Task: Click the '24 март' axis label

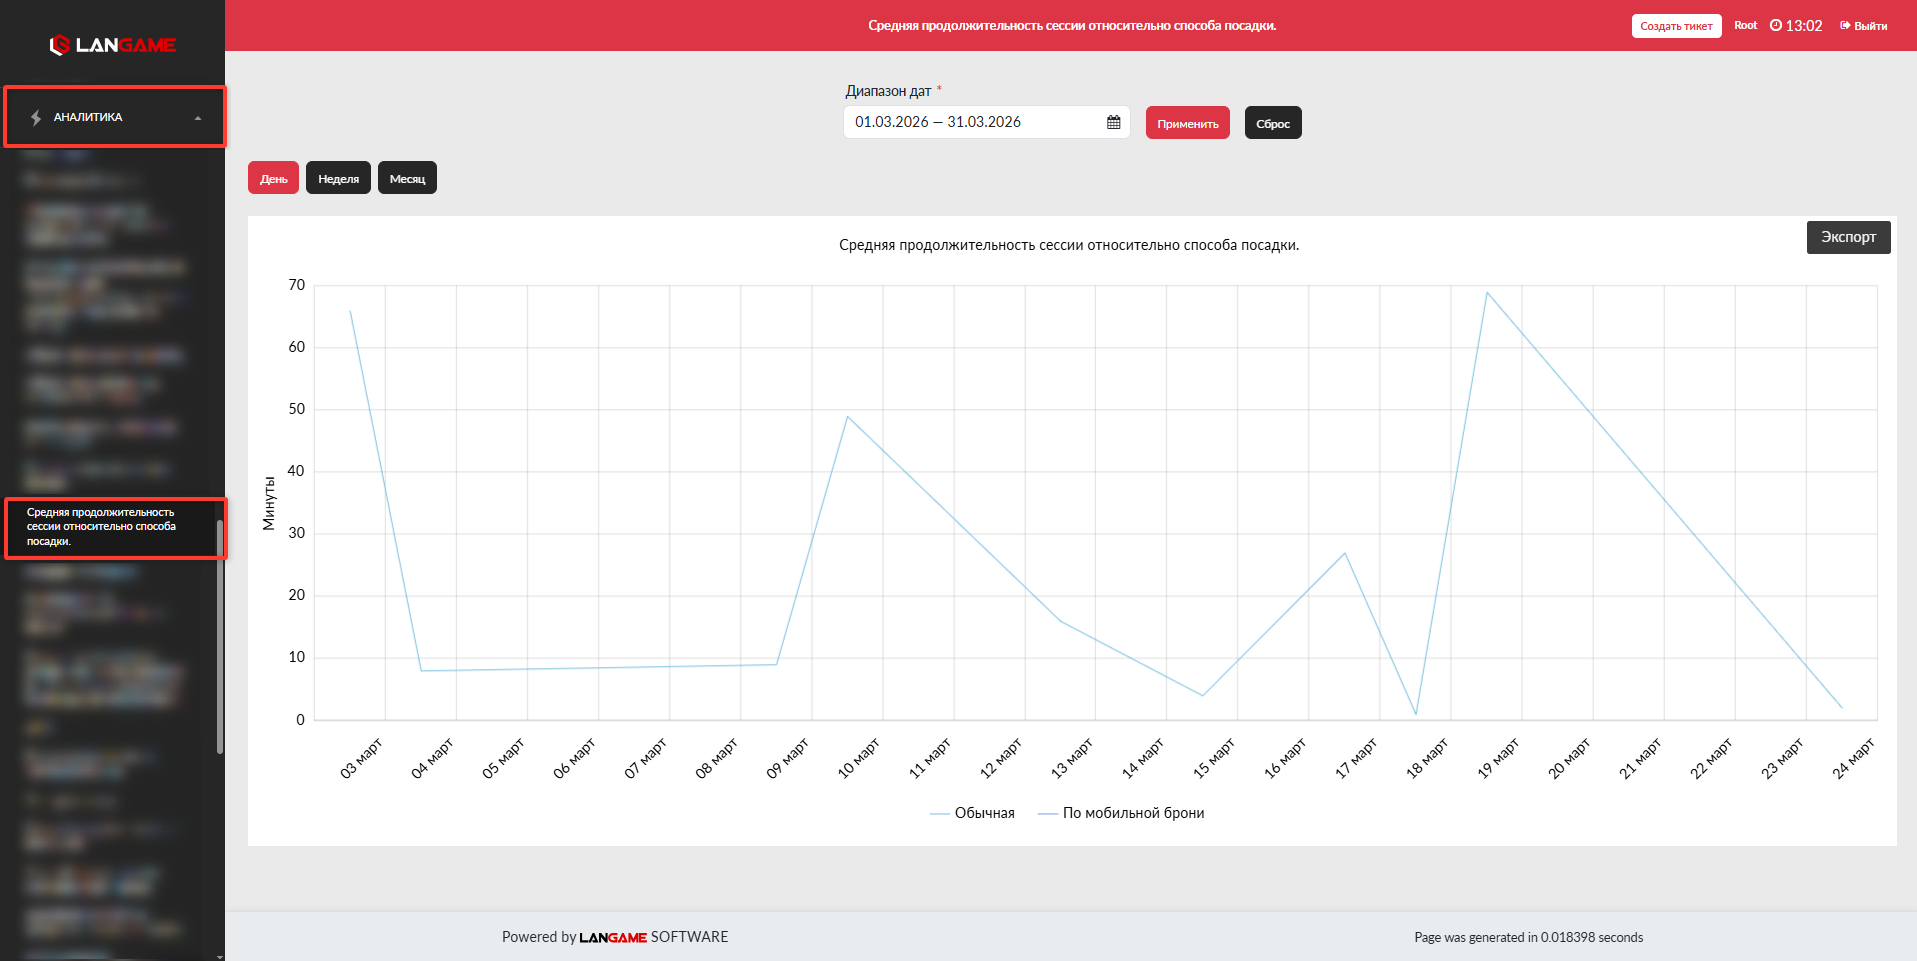Action: [x=1853, y=758]
